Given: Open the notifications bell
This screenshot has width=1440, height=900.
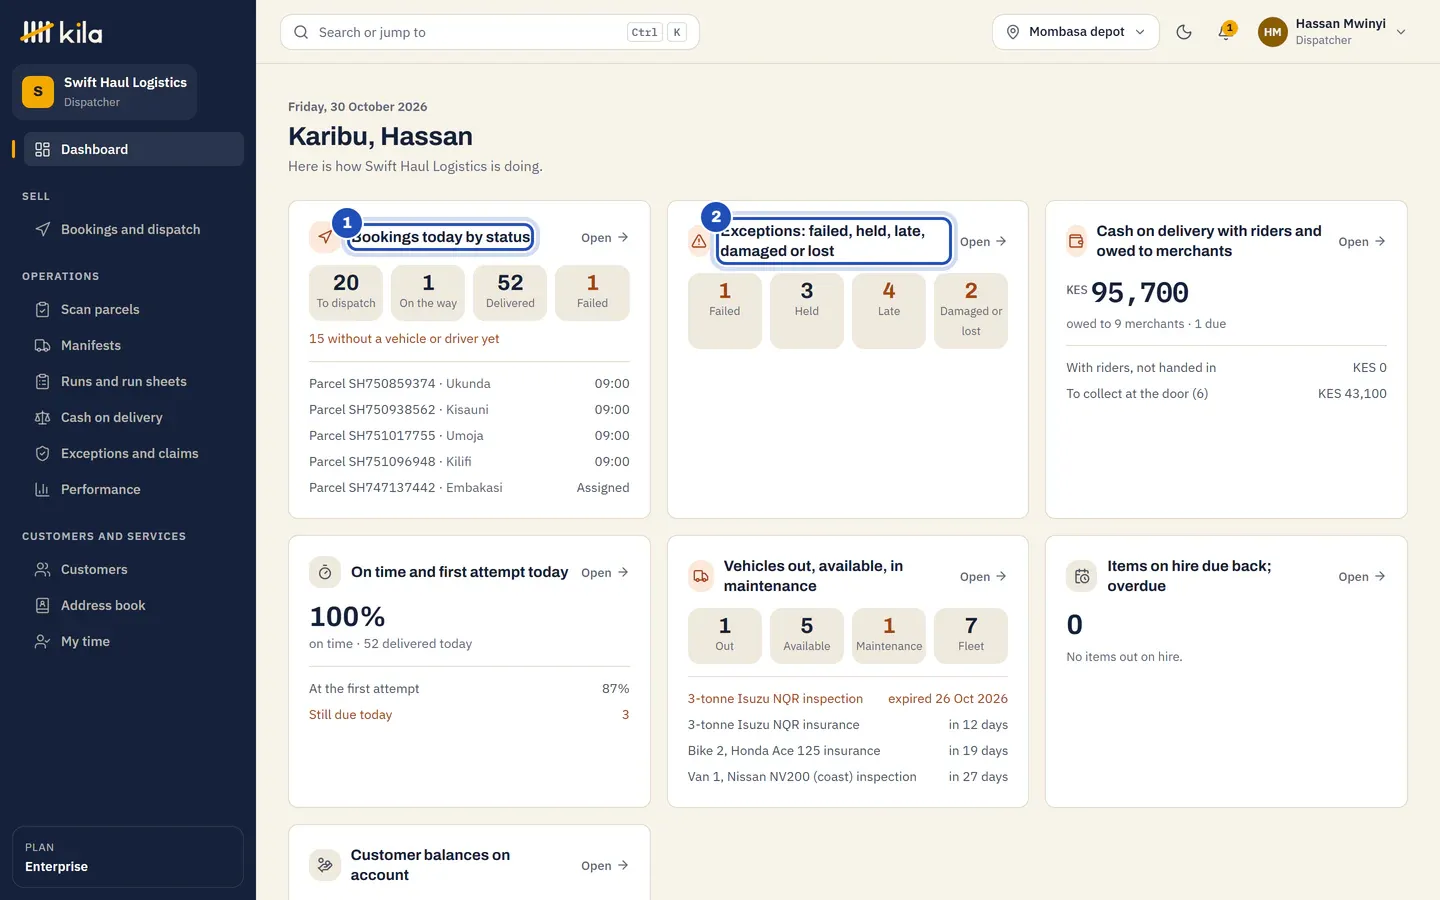Looking at the screenshot, I should coord(1225,32).
